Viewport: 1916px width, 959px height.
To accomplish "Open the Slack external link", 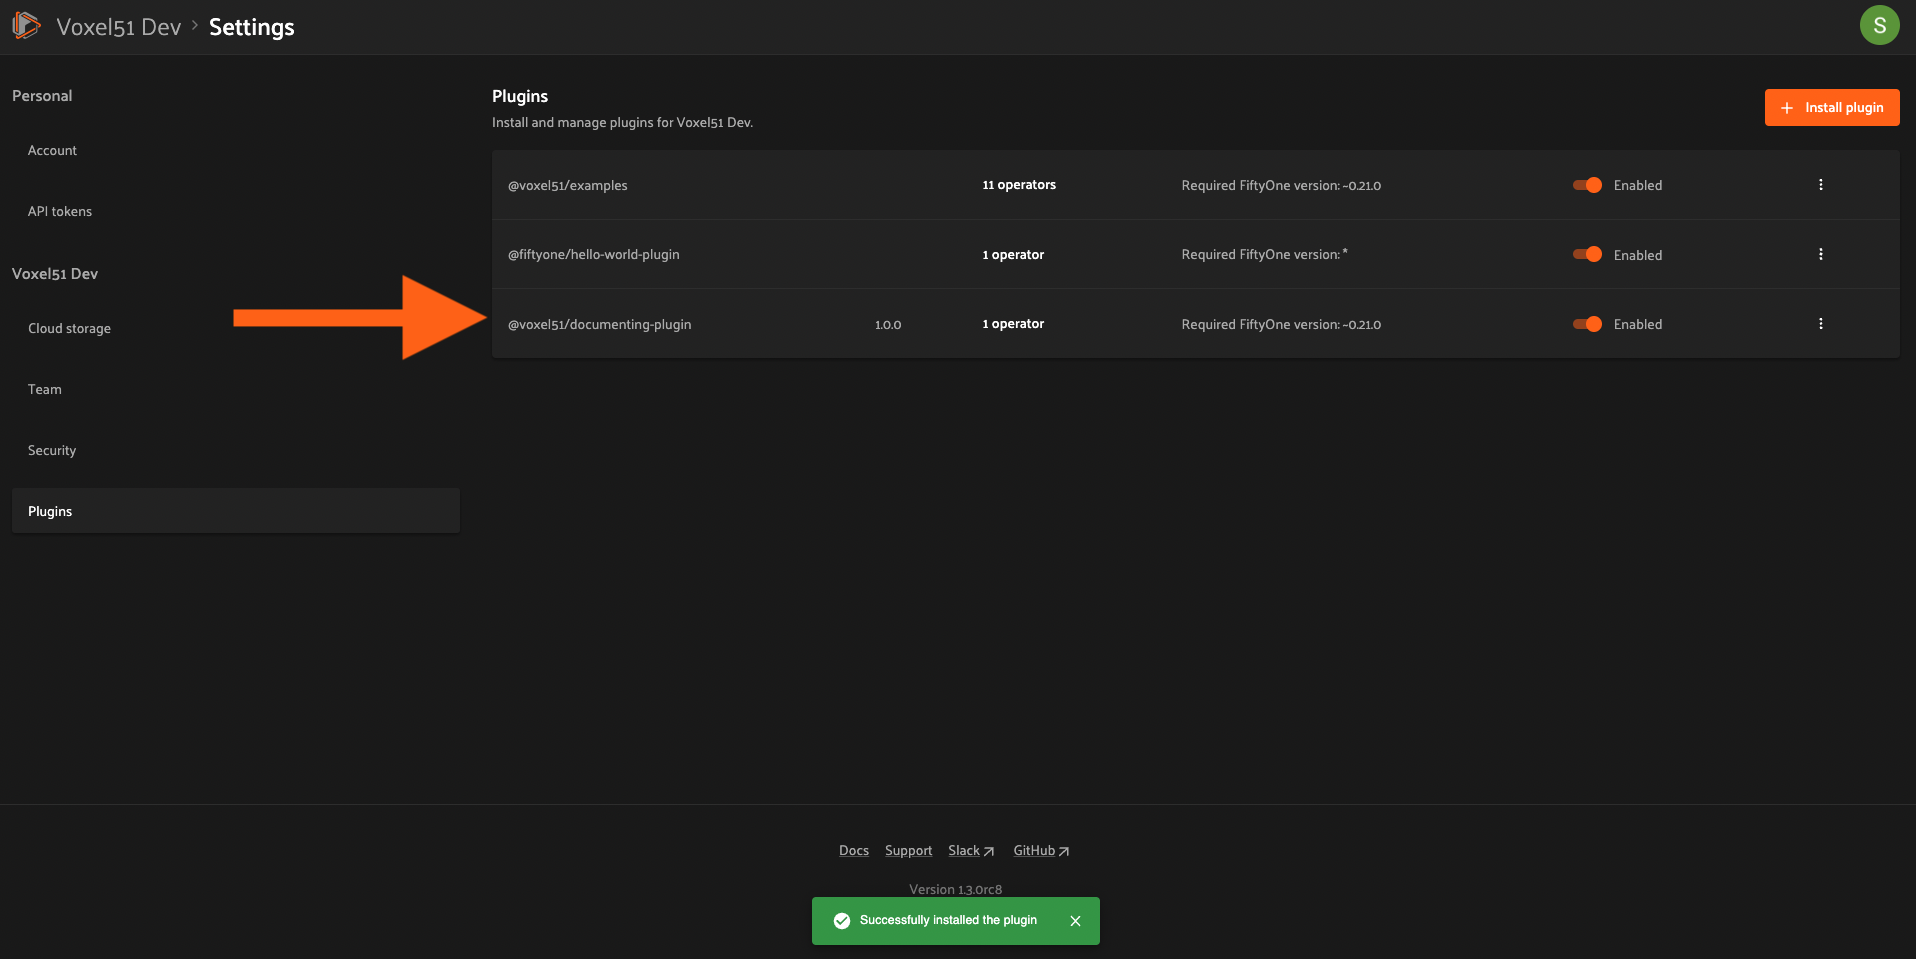I will 971,850.
